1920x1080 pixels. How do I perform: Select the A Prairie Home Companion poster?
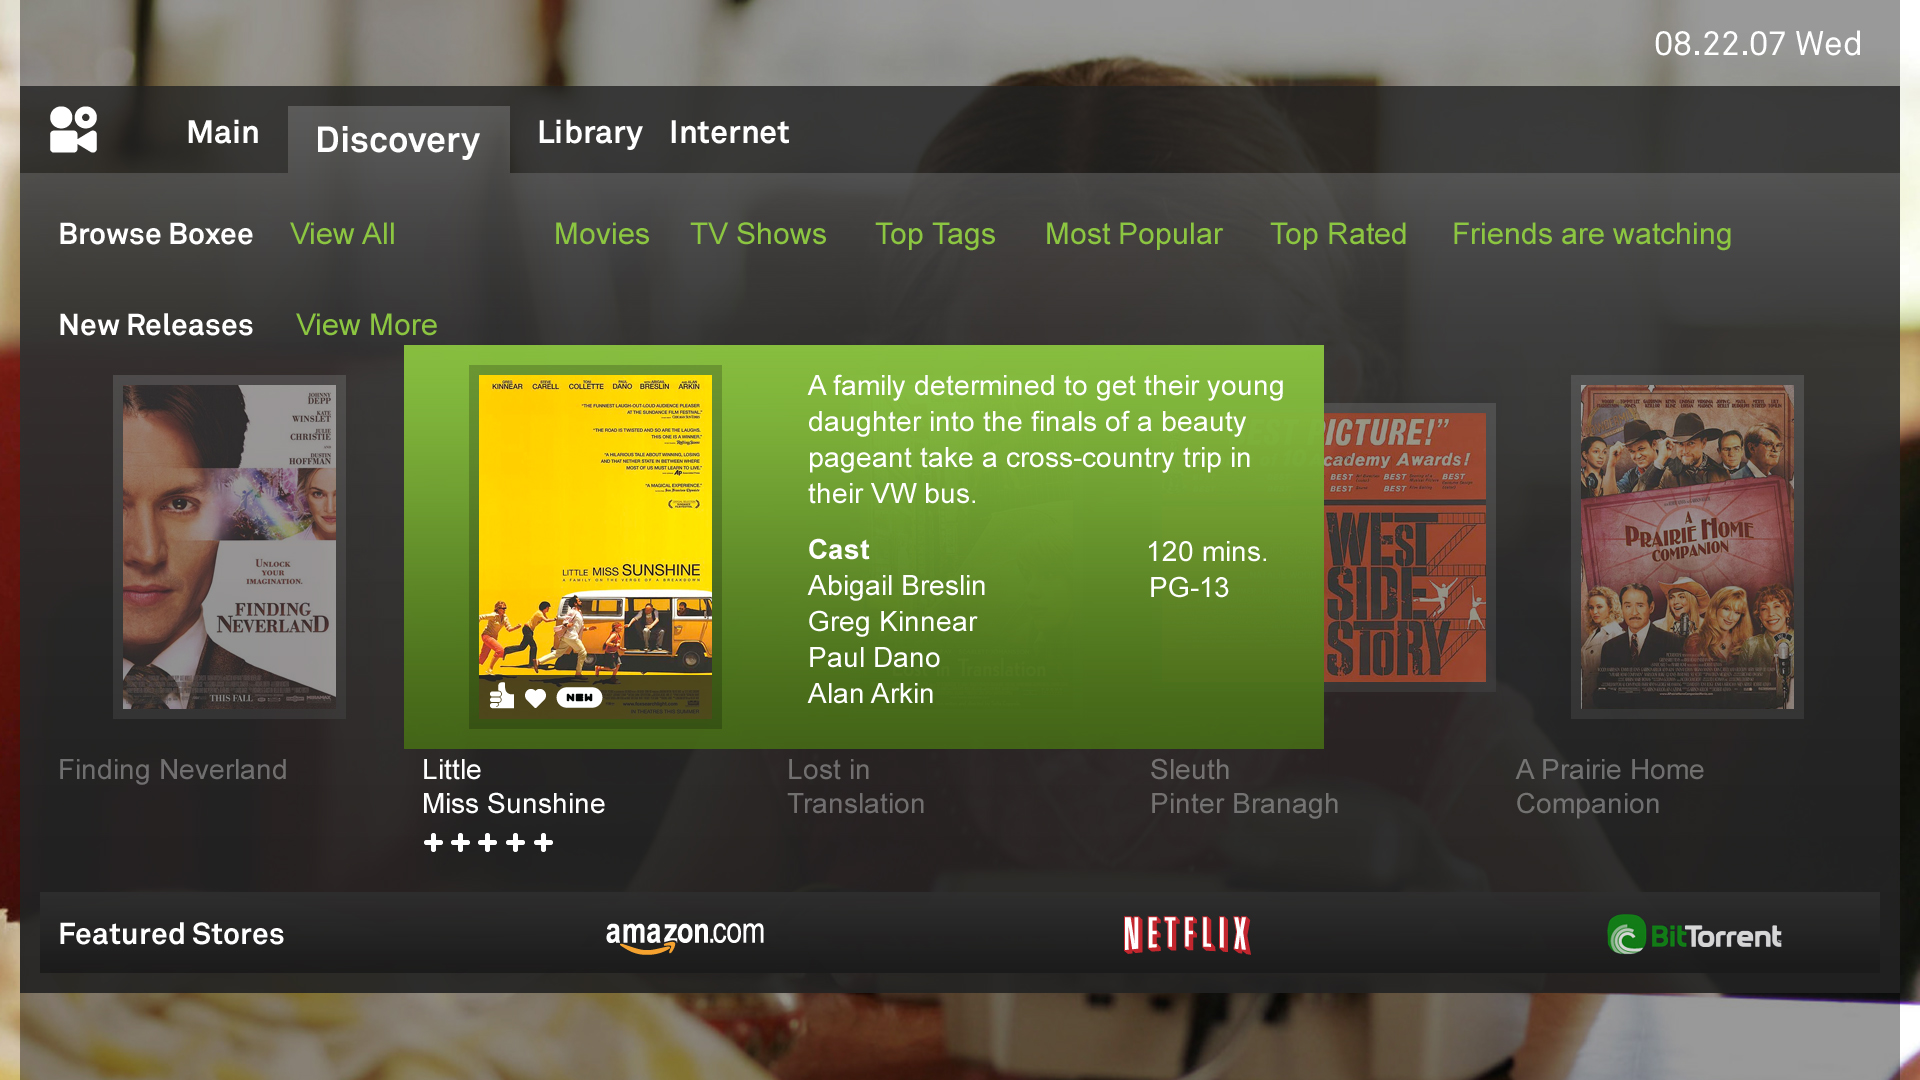1687,547
